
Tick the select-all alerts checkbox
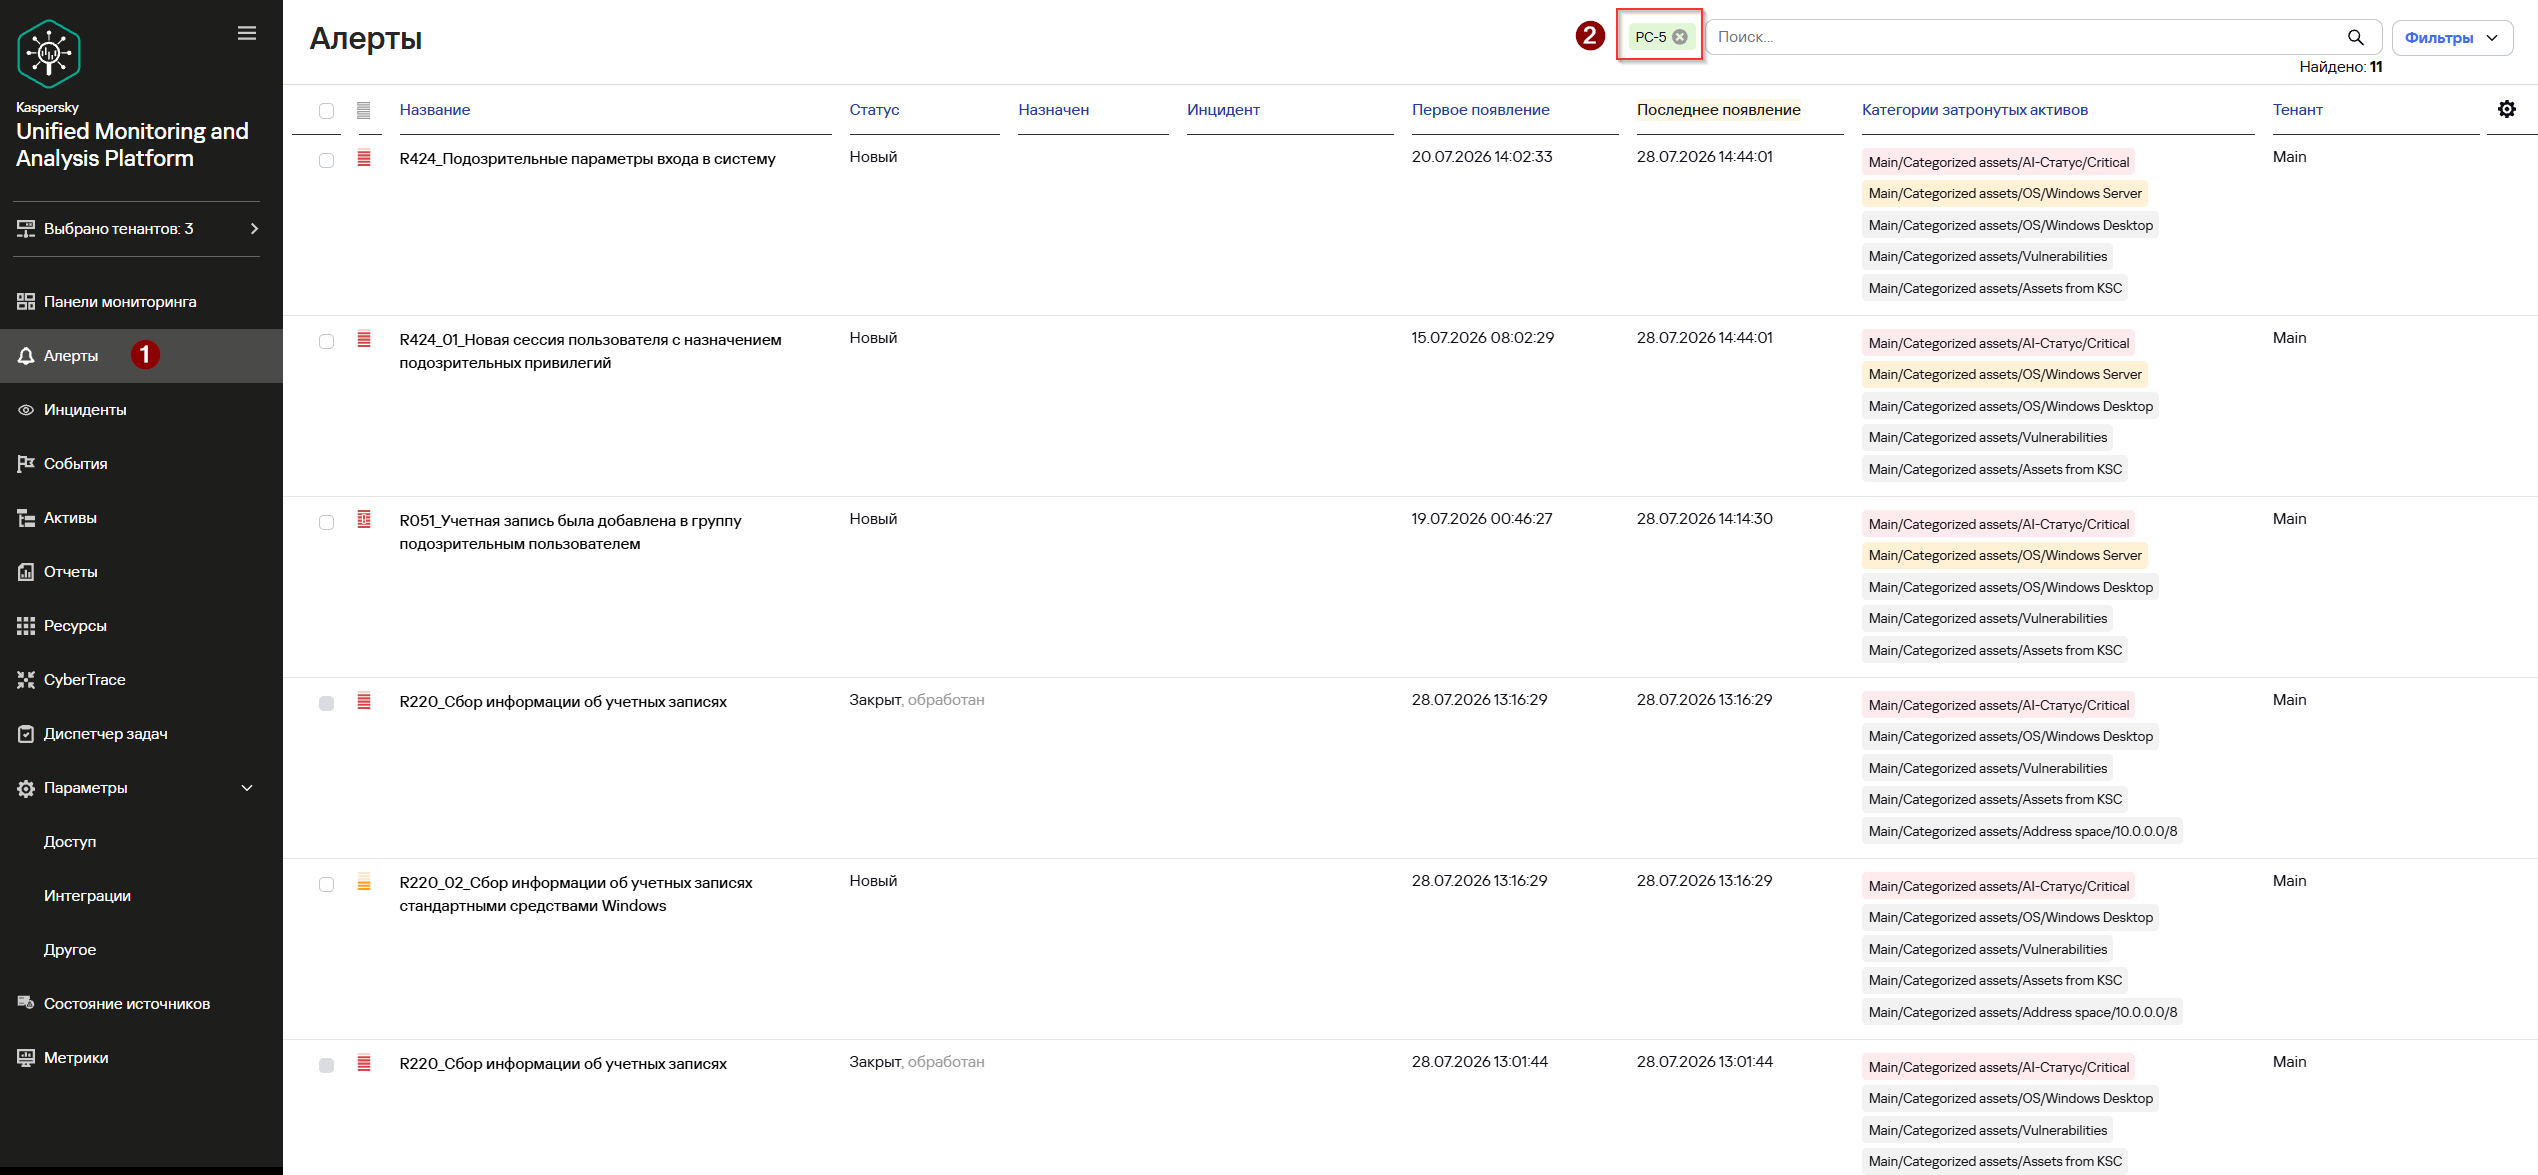(x=326, y=111)
